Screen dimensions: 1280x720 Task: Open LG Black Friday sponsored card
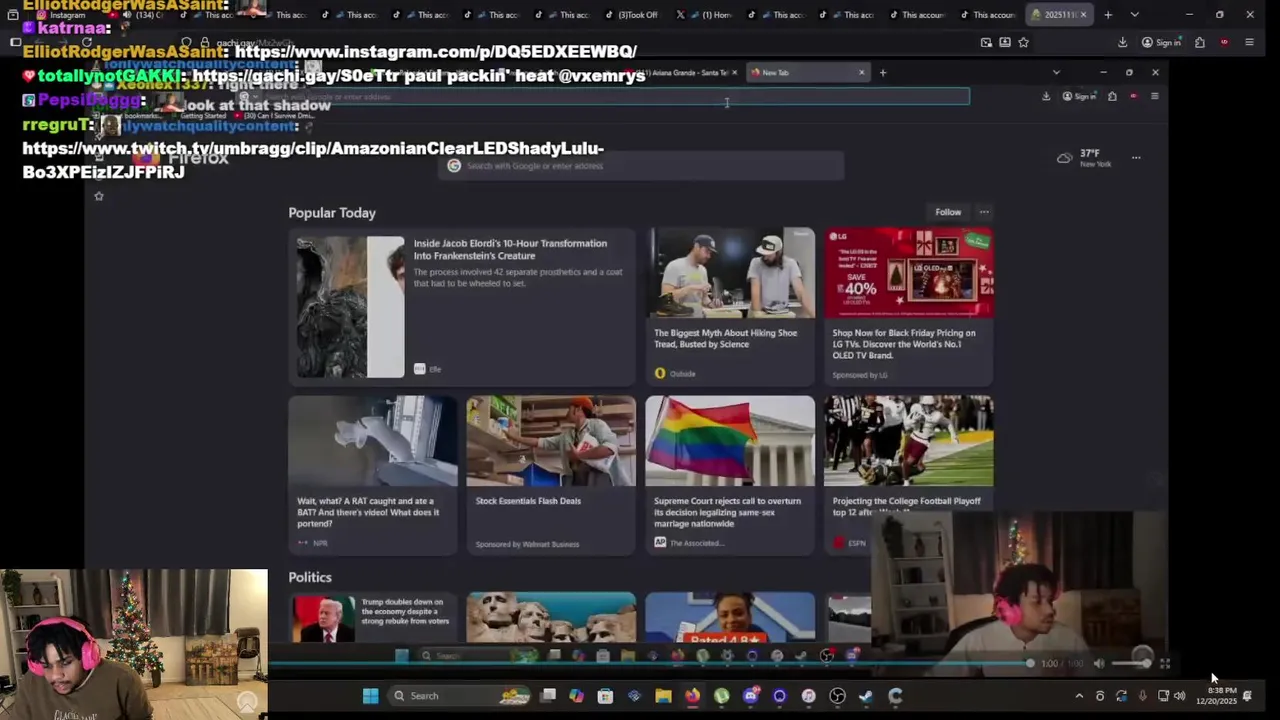(x=908, y=307)
